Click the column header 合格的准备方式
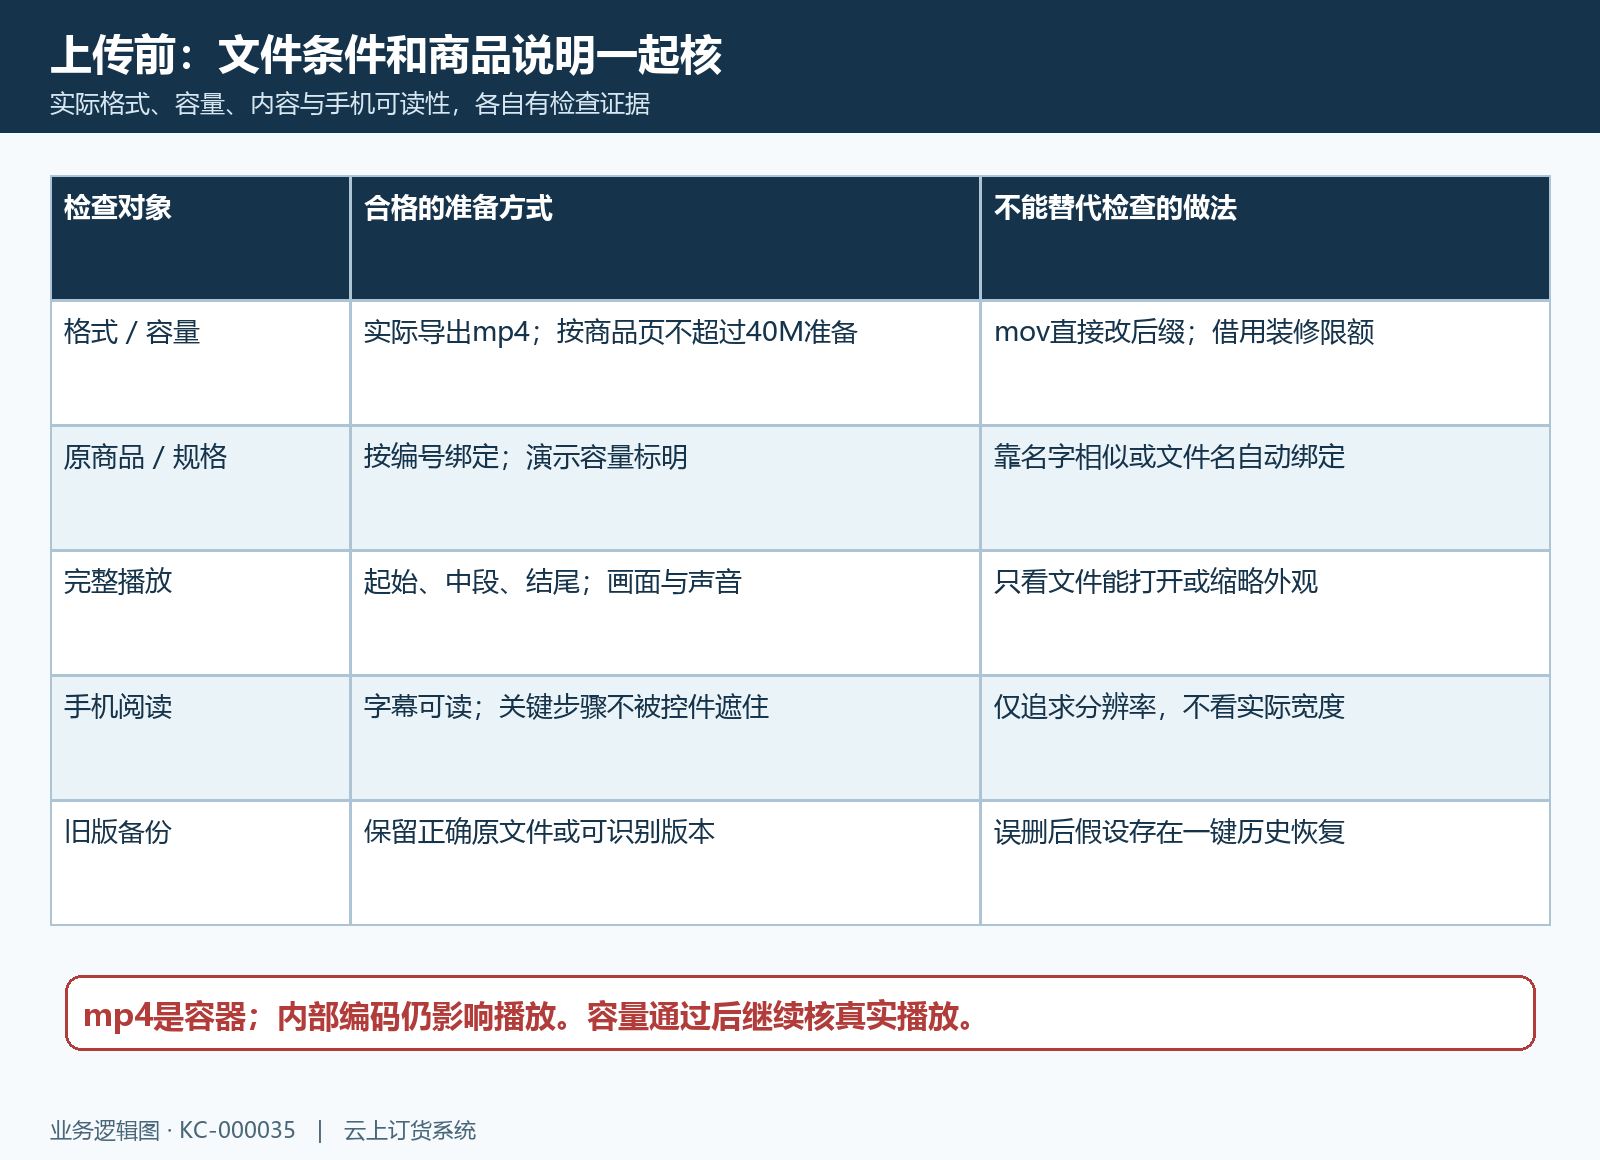 tap(665, 238)
